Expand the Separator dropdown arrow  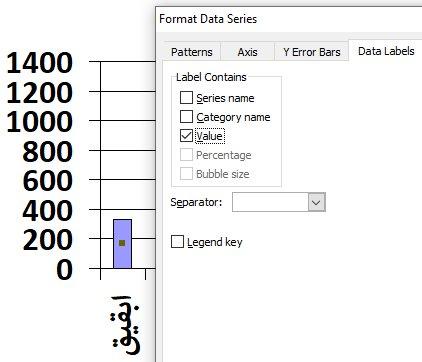[316, 202]
